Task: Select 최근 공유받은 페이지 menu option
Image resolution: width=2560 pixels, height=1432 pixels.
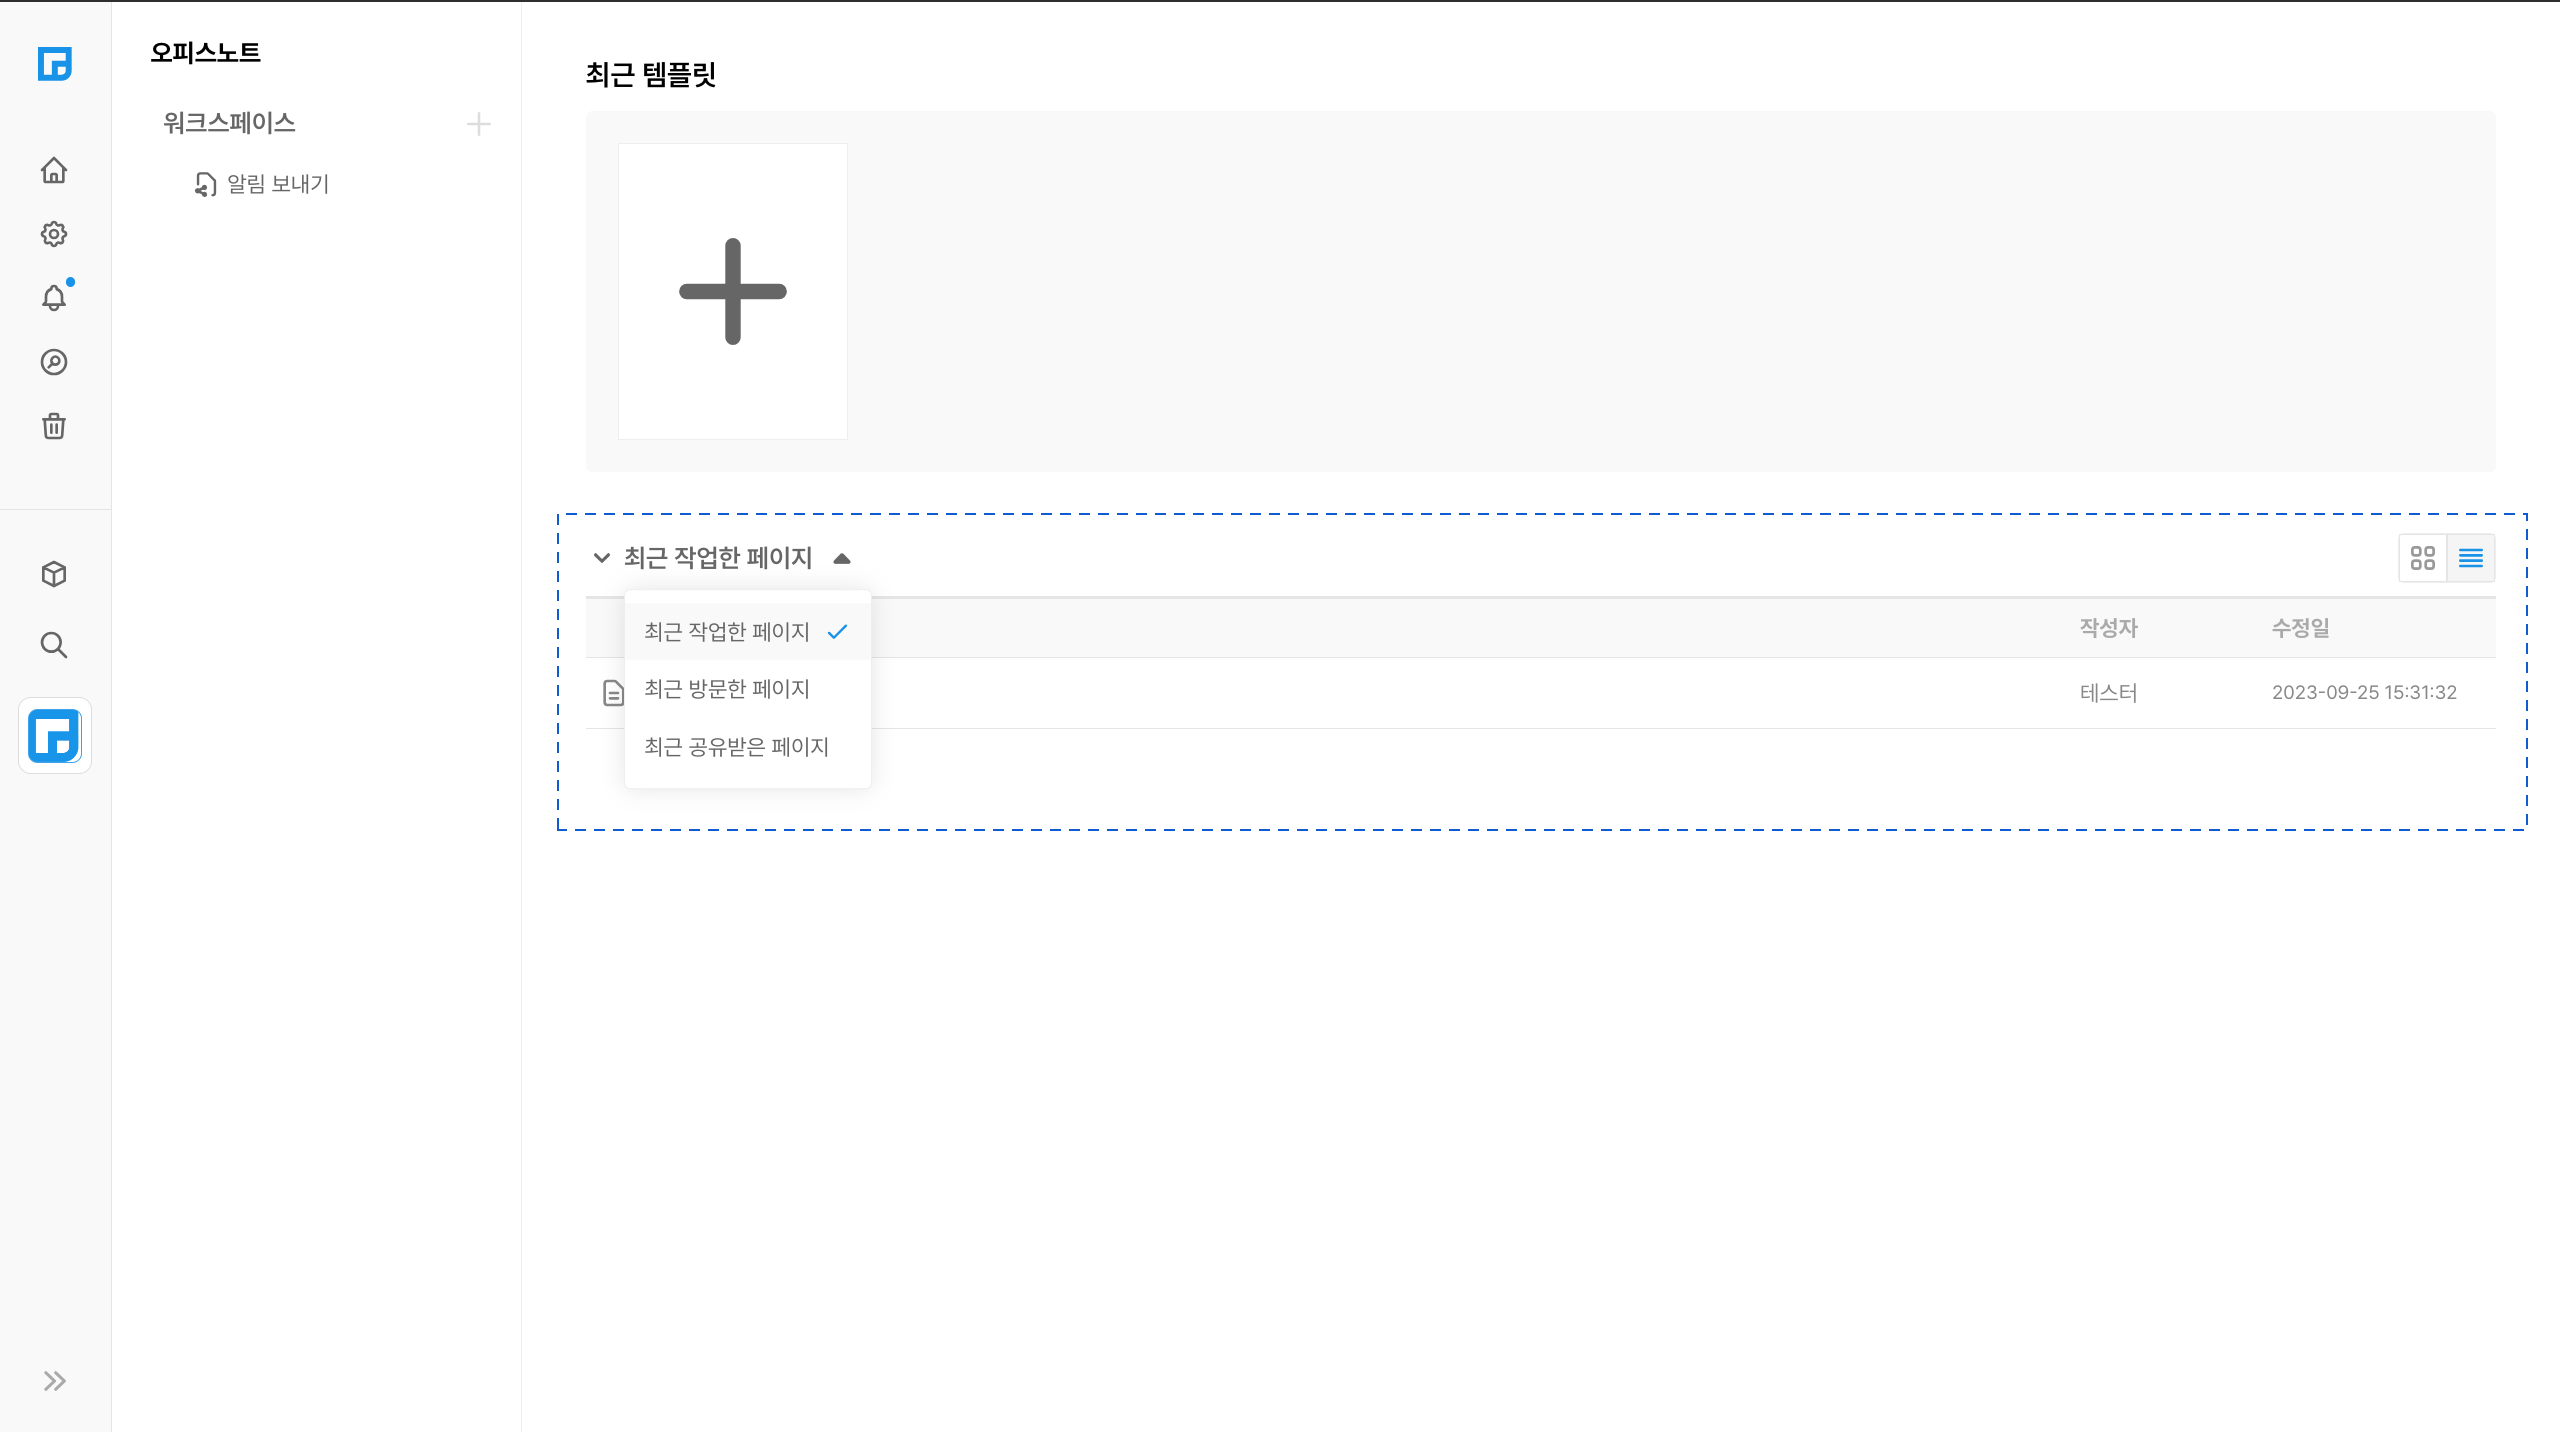Action: [x=737, y=747]
